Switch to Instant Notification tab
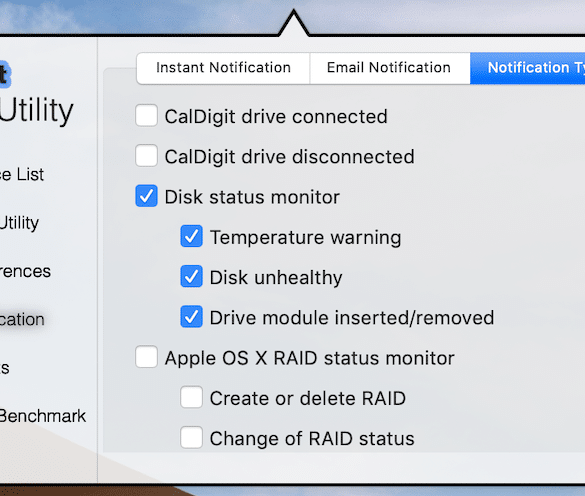Viewport: 585px width, 496px height. [x=223, y=68]
